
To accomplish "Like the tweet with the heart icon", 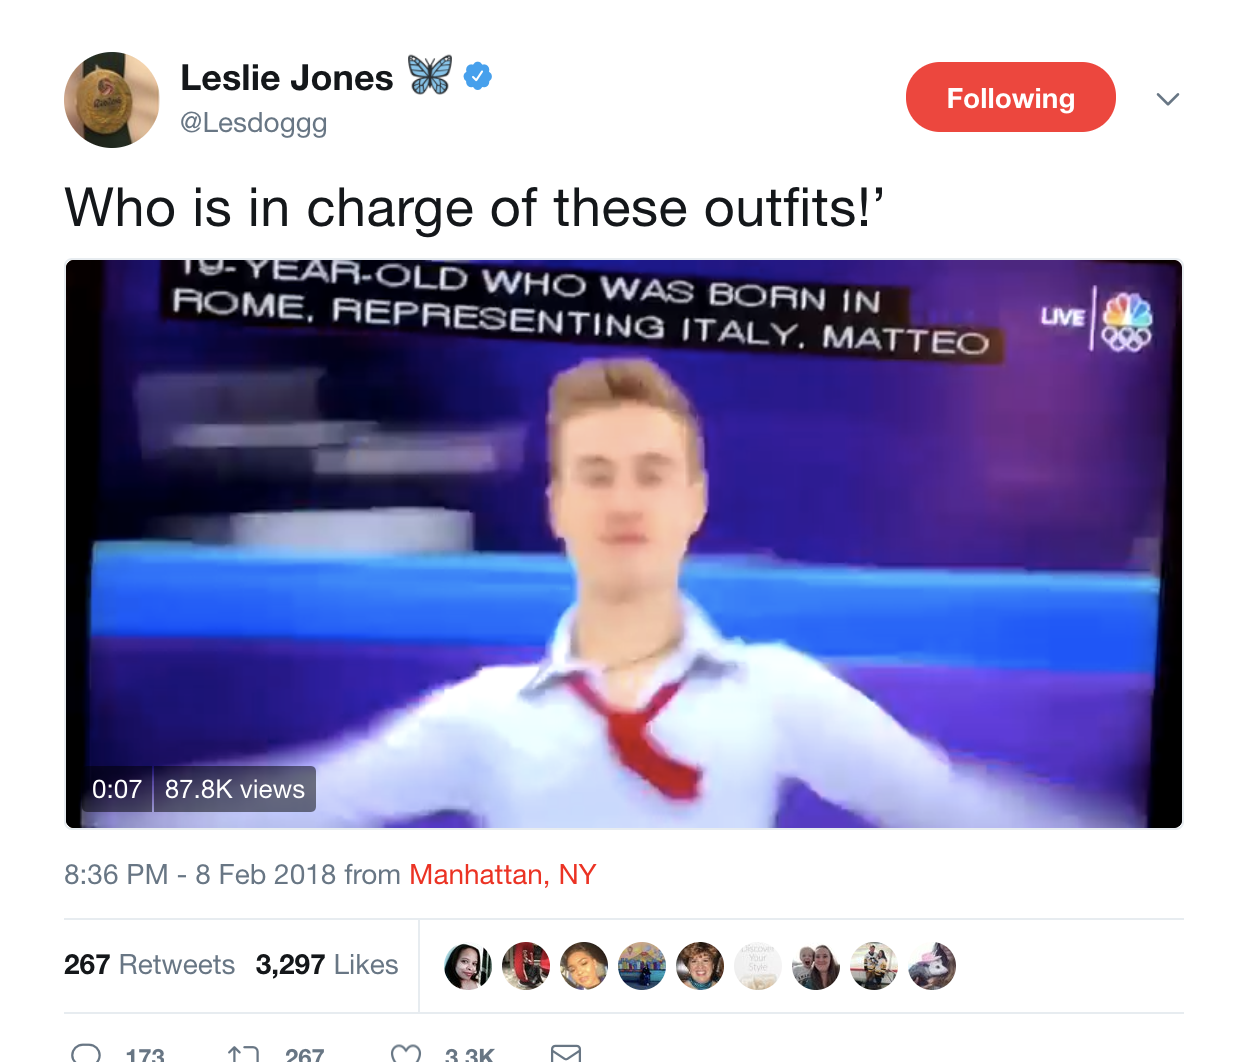I will point(406,1053).
